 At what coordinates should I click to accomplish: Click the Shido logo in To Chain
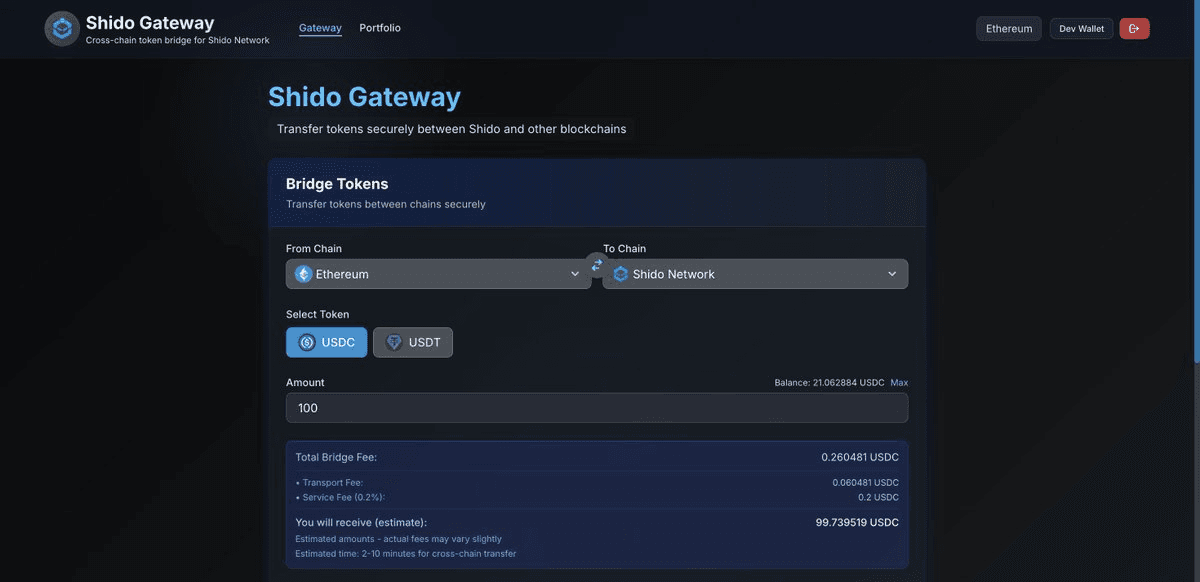621,274
